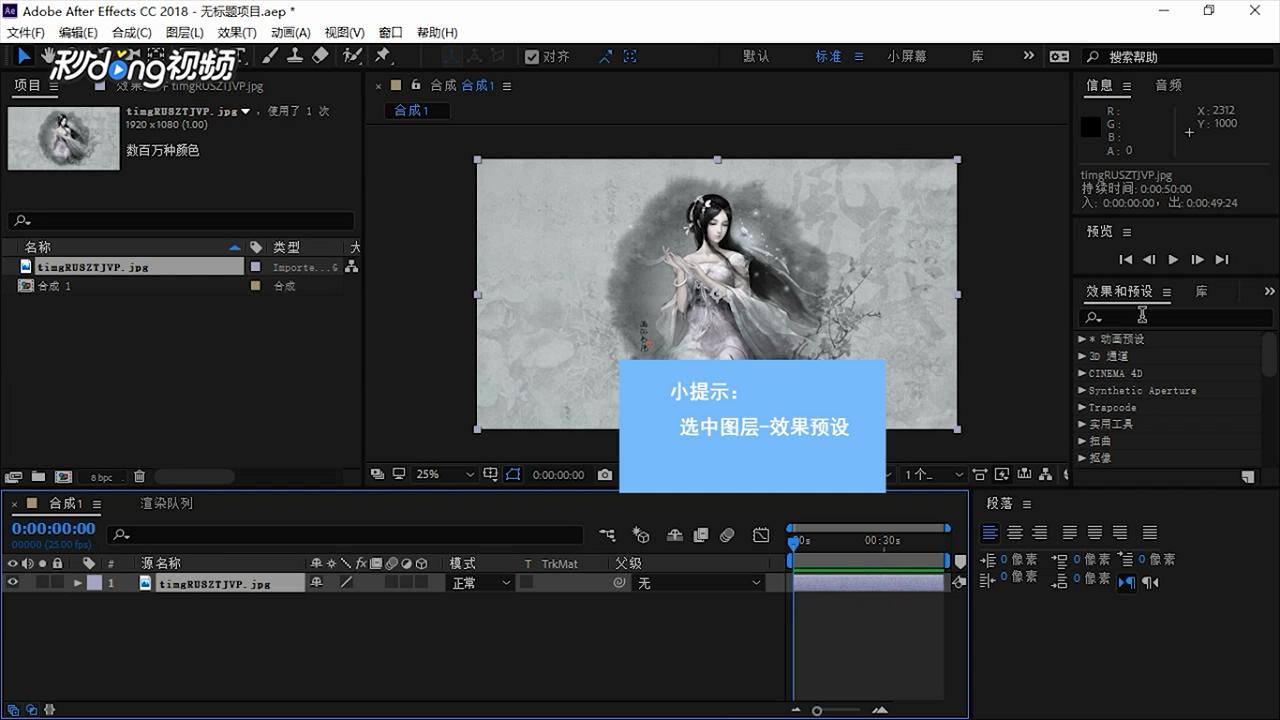The image size is (1280, 720).
Task: Select the Roto Brush tool
Action: 352,56
